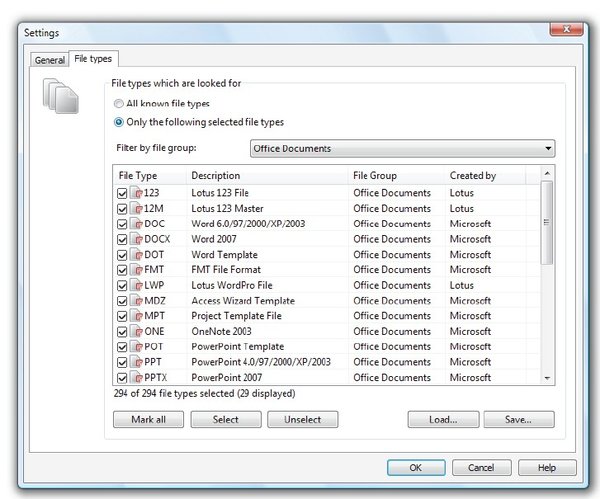
Task: Click the file icon next to DOT
Action: coord(136,255)
